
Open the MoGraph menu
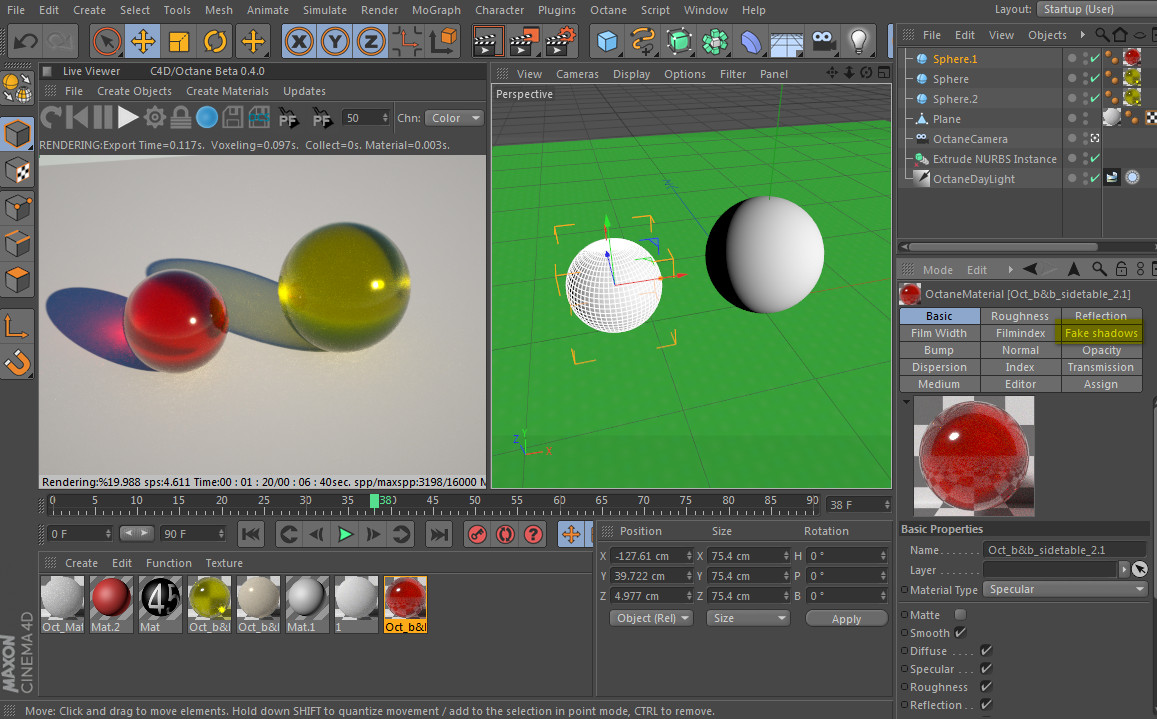pyautogui.click(x=436, y=10)
